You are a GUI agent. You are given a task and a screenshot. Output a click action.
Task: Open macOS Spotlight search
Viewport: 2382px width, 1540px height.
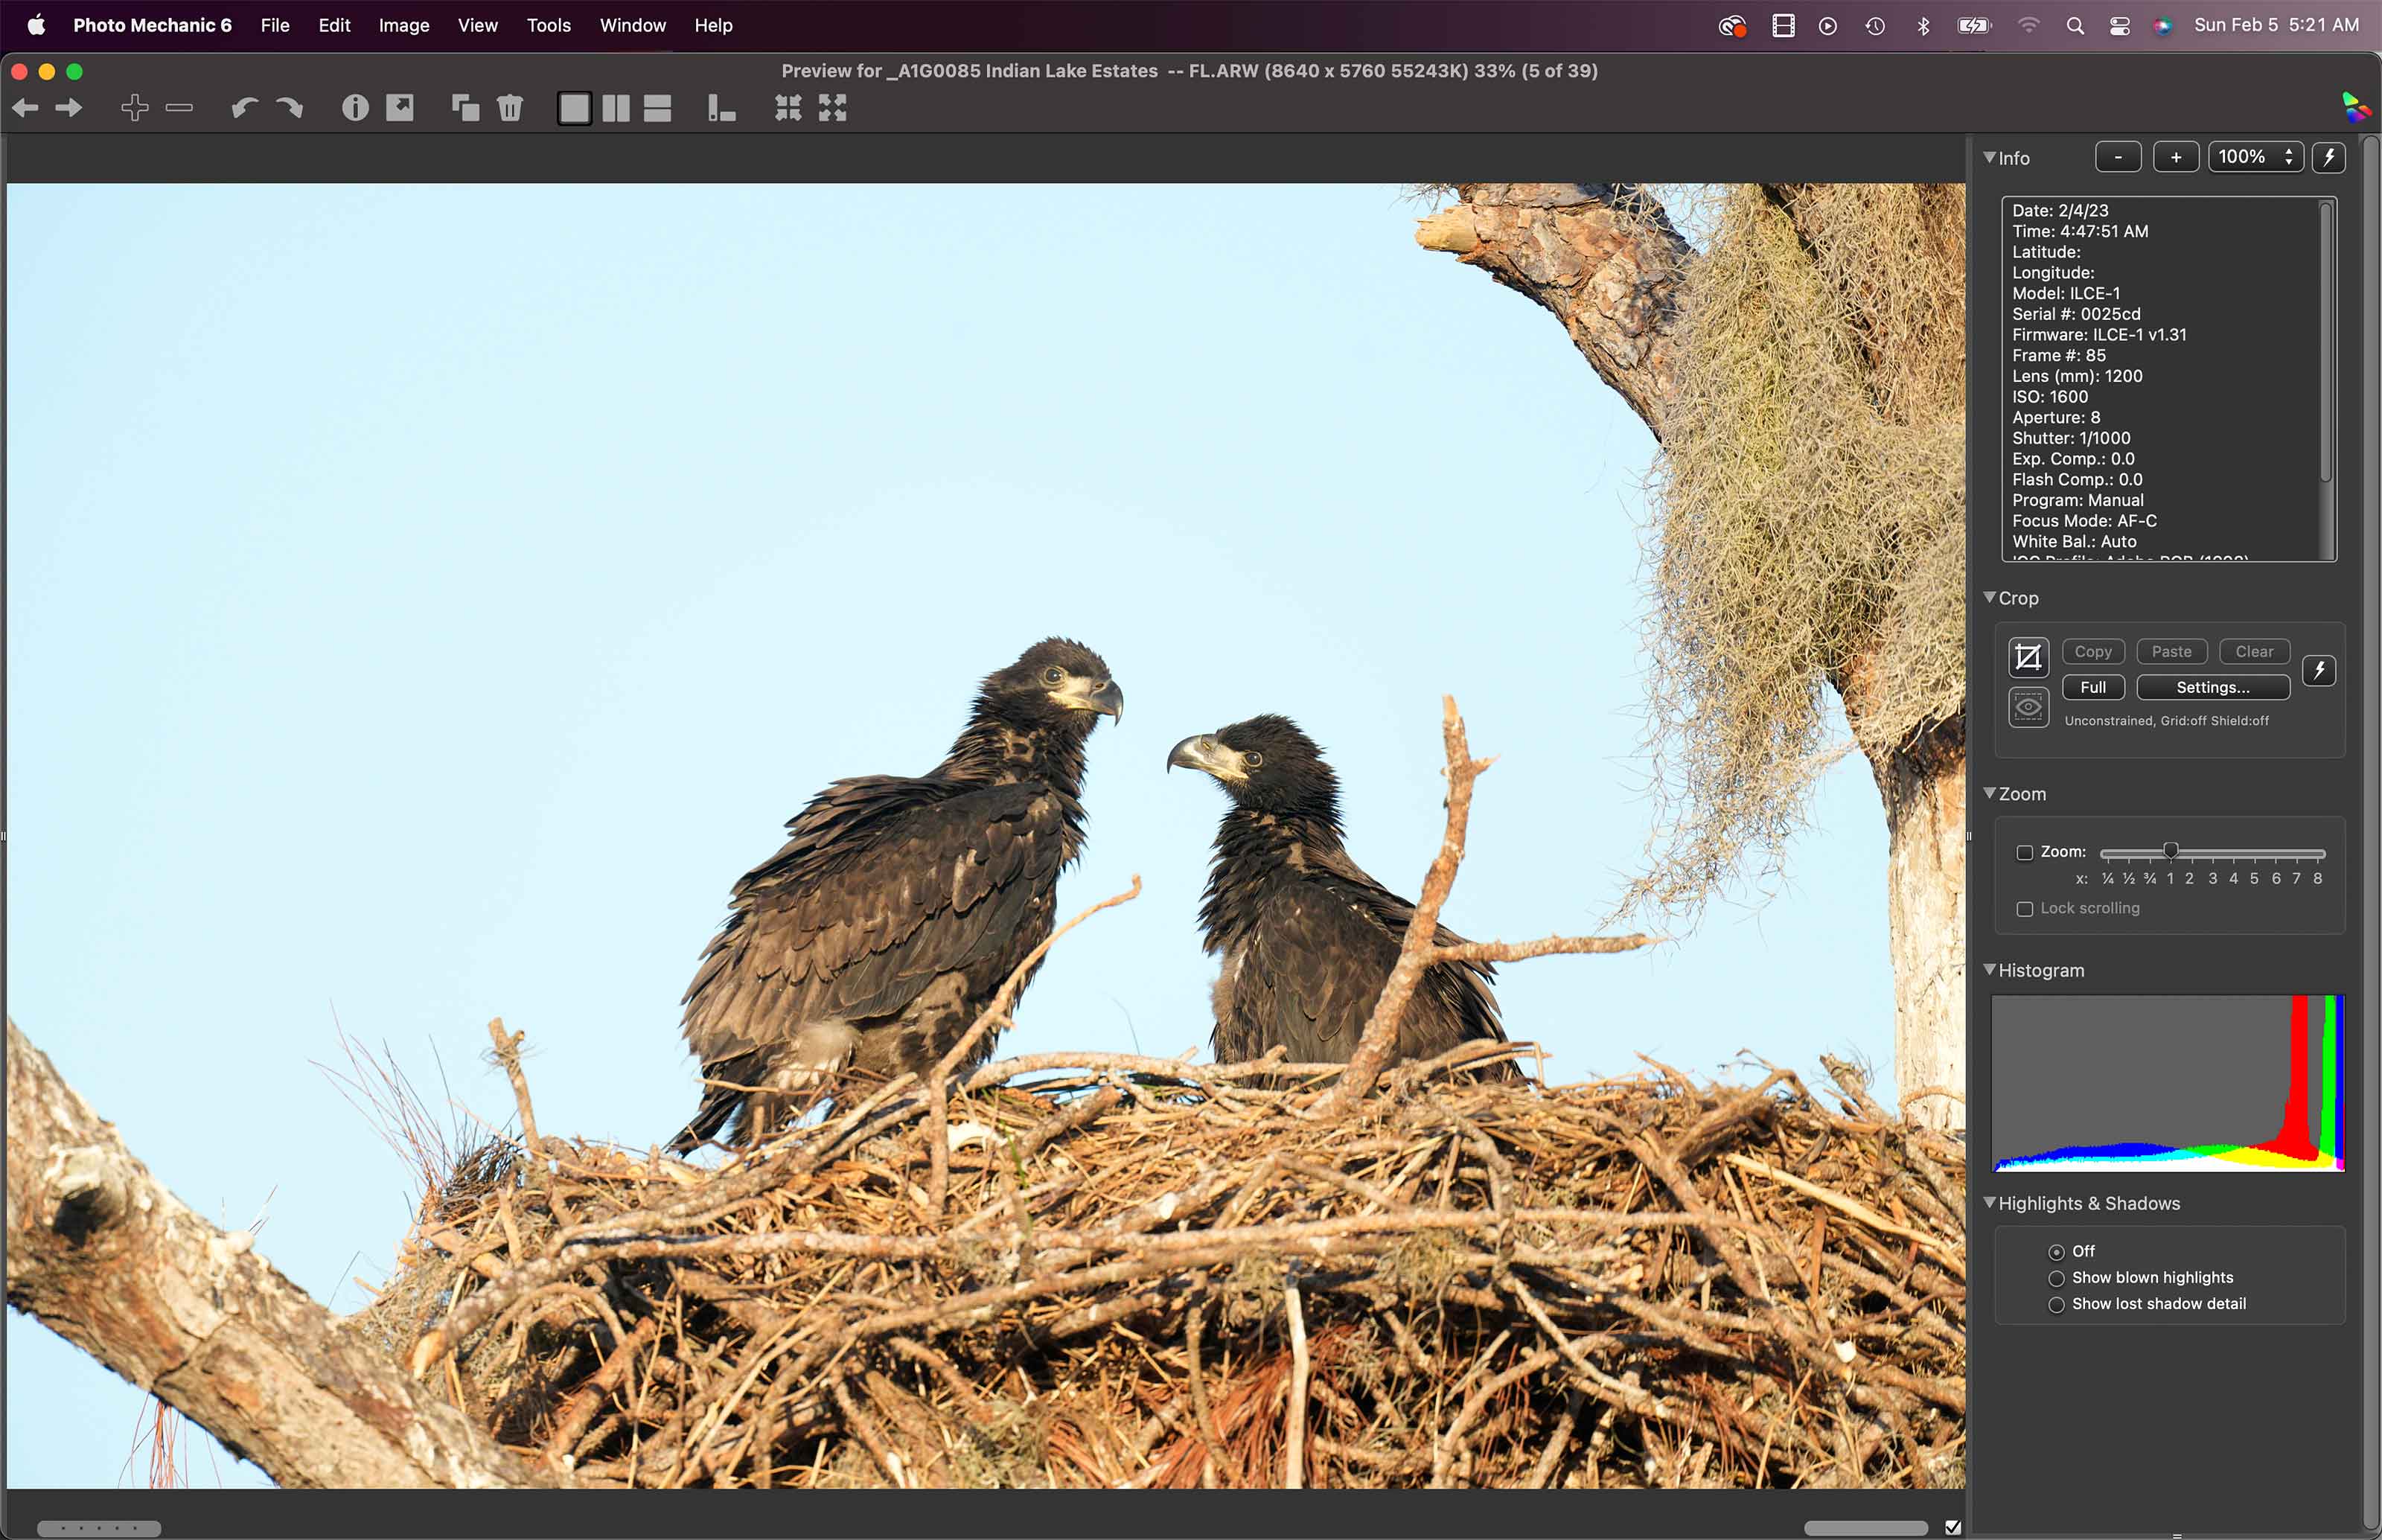coord(2075,26)
